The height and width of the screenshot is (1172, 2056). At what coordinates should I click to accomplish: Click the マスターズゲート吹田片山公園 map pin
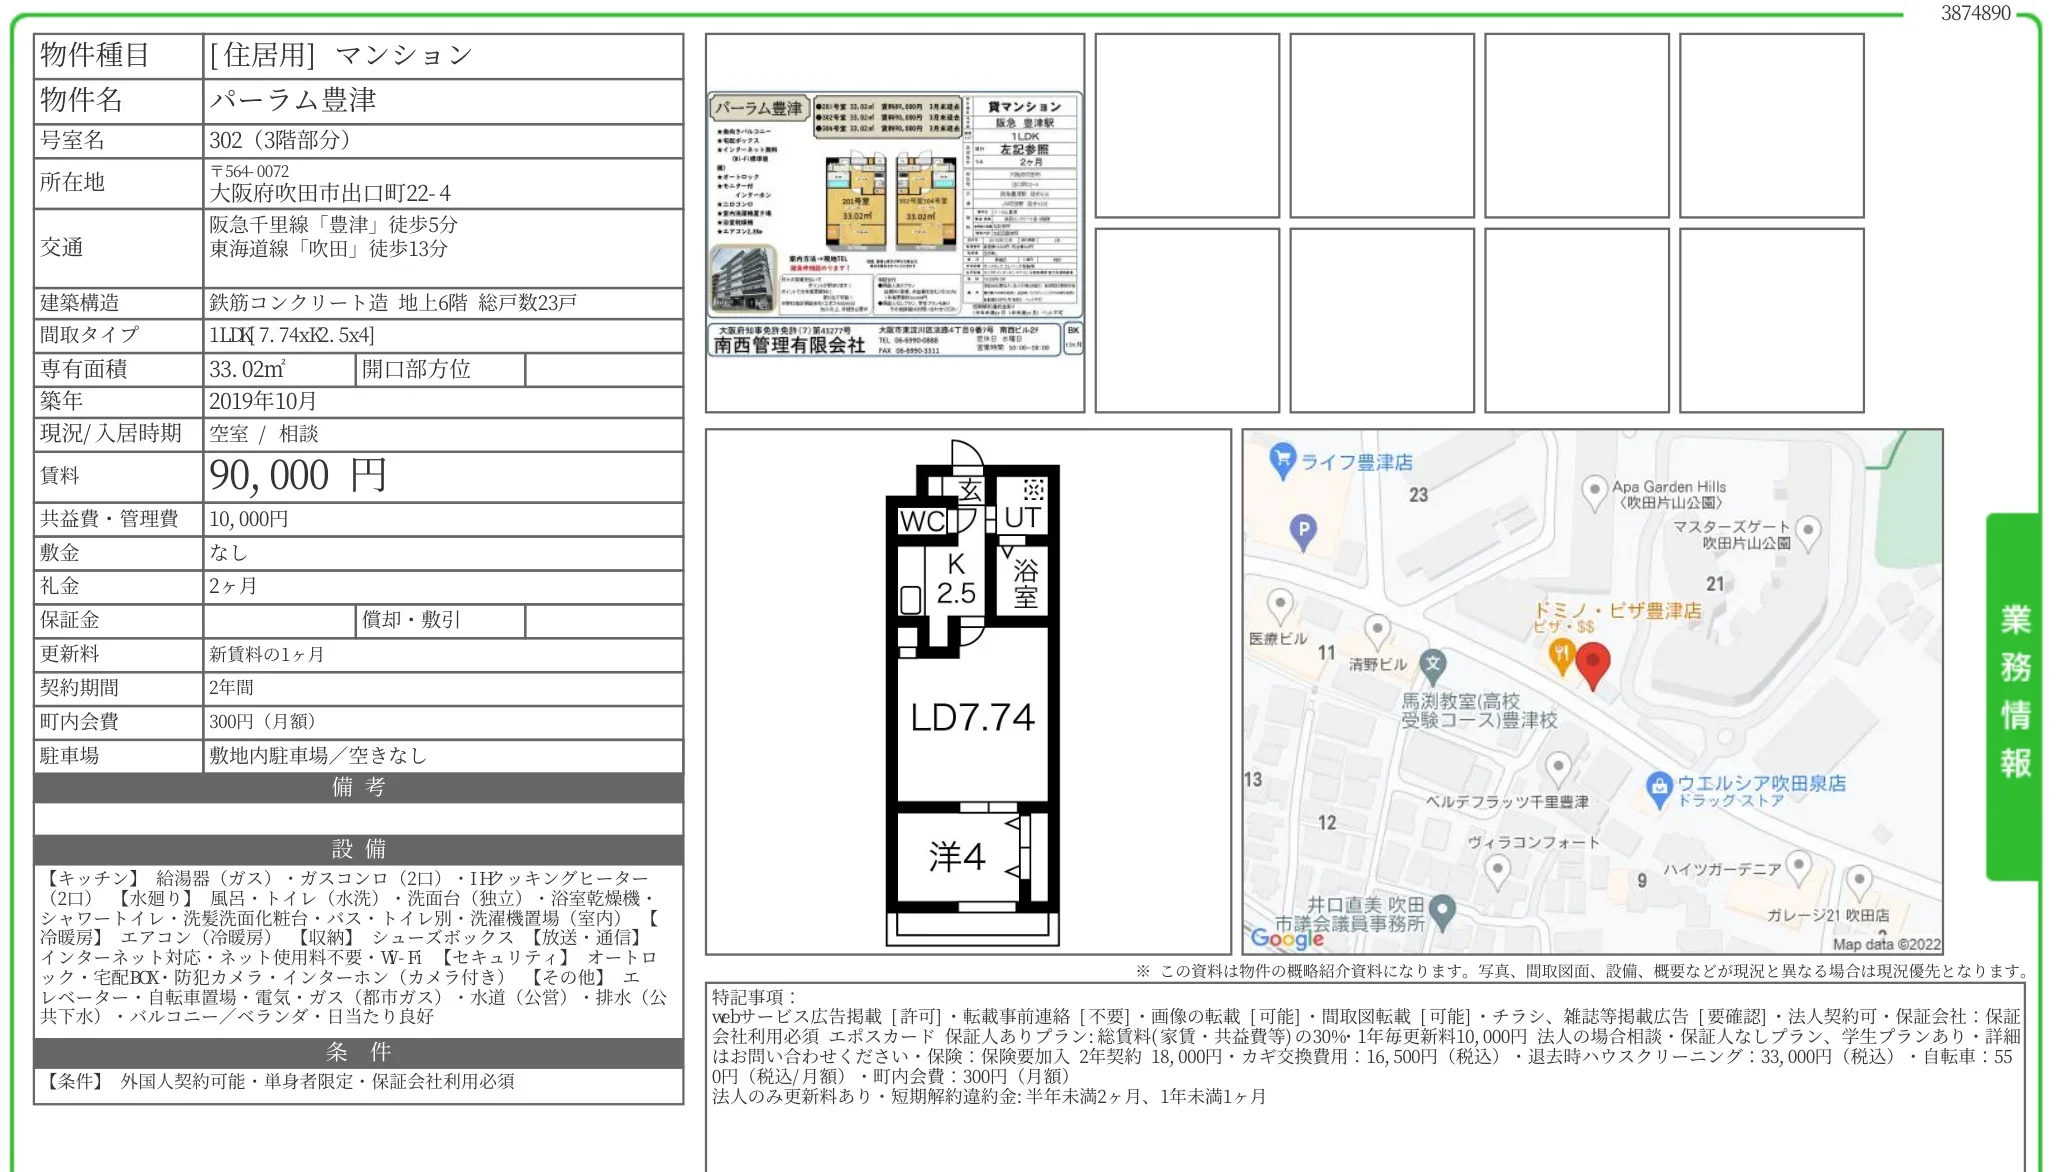tap(1808, 530)
